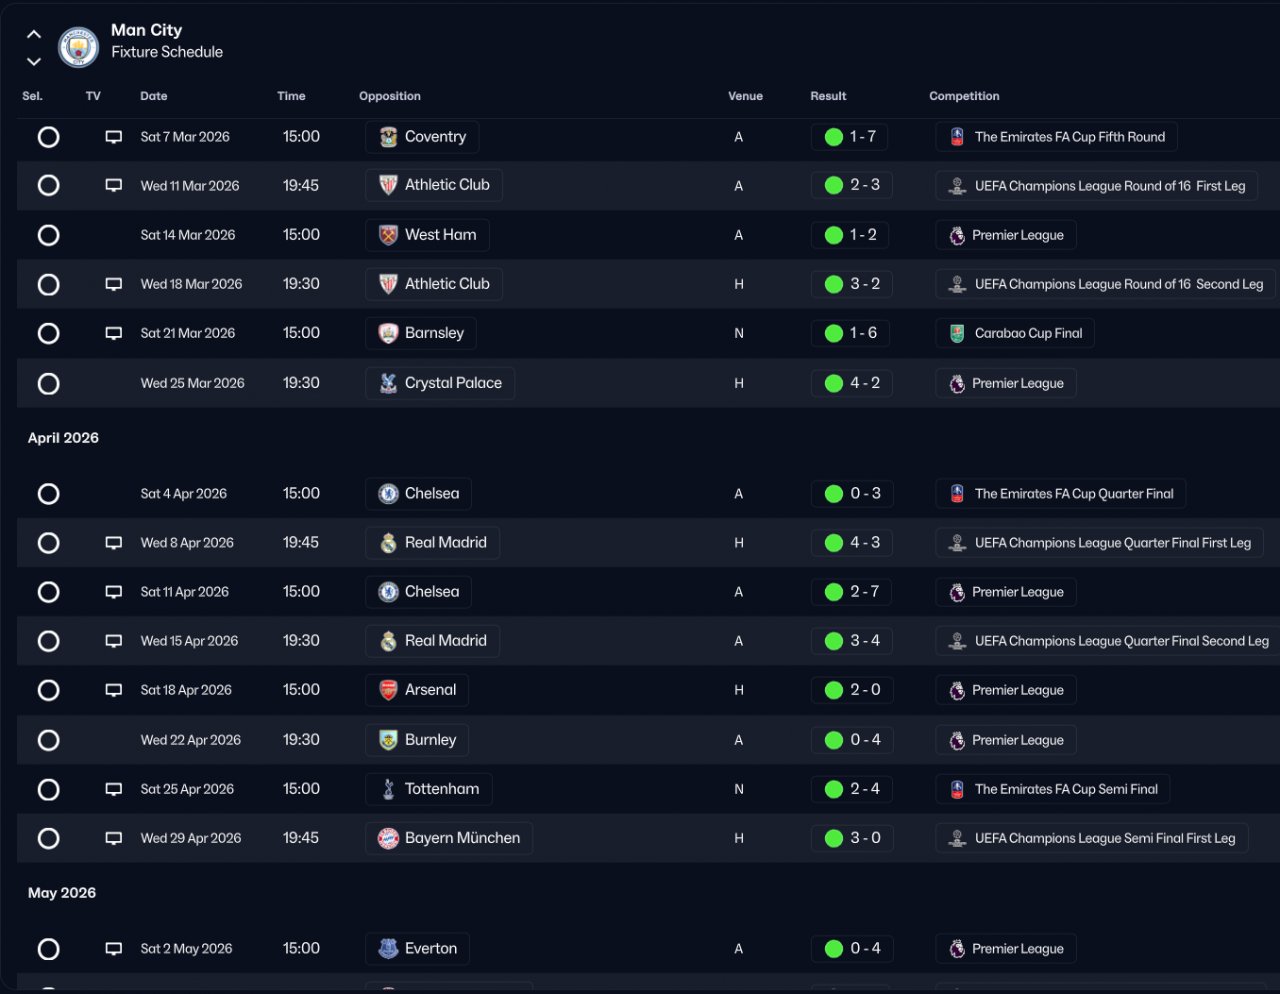Click TV icon for 11 Apr Chelsea match
Image resolution: width=1280 pixels, height=994 pixels.
114,592
